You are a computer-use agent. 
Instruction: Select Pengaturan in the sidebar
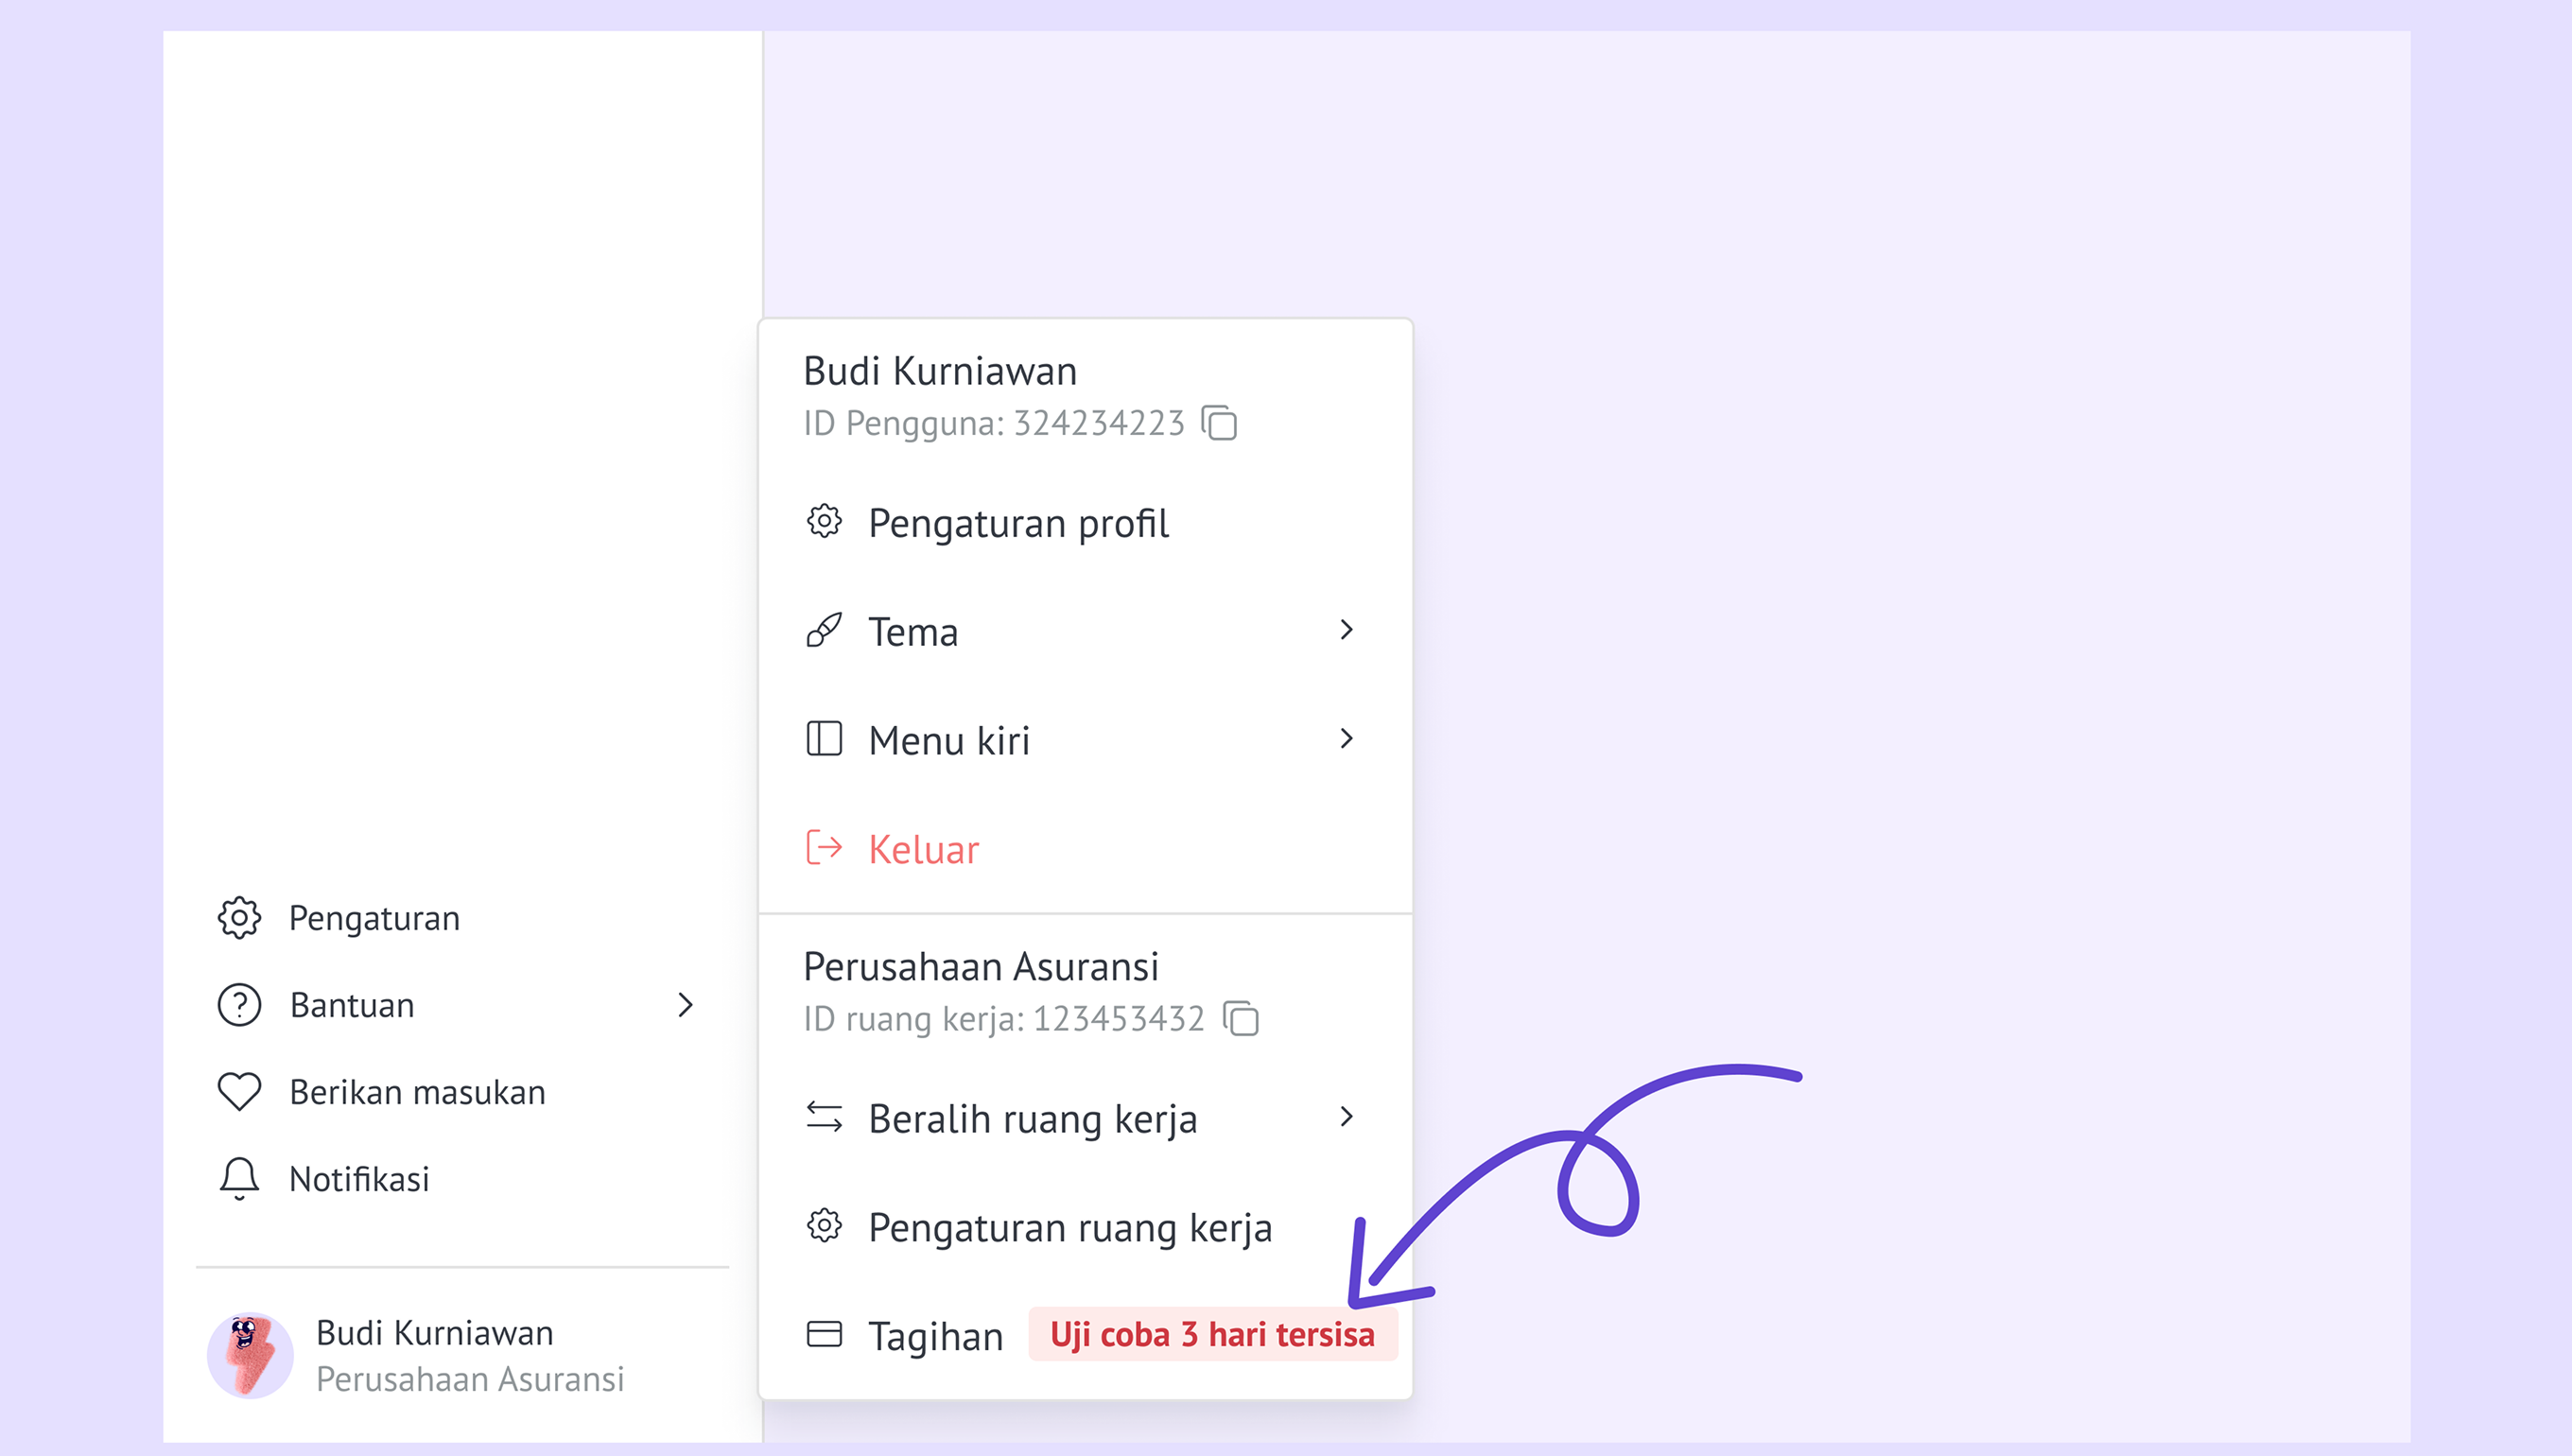coord(374,918)
